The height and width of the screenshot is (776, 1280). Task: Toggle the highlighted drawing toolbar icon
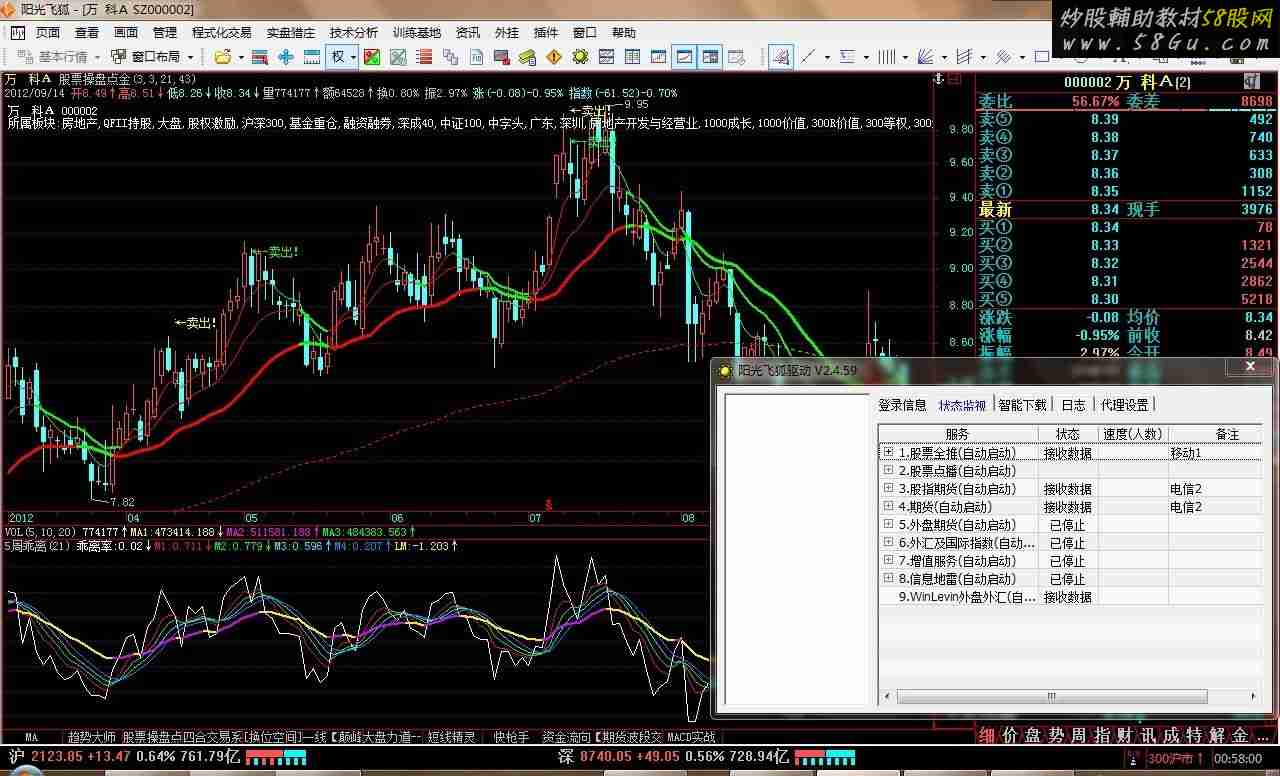[x=781, y=57]
